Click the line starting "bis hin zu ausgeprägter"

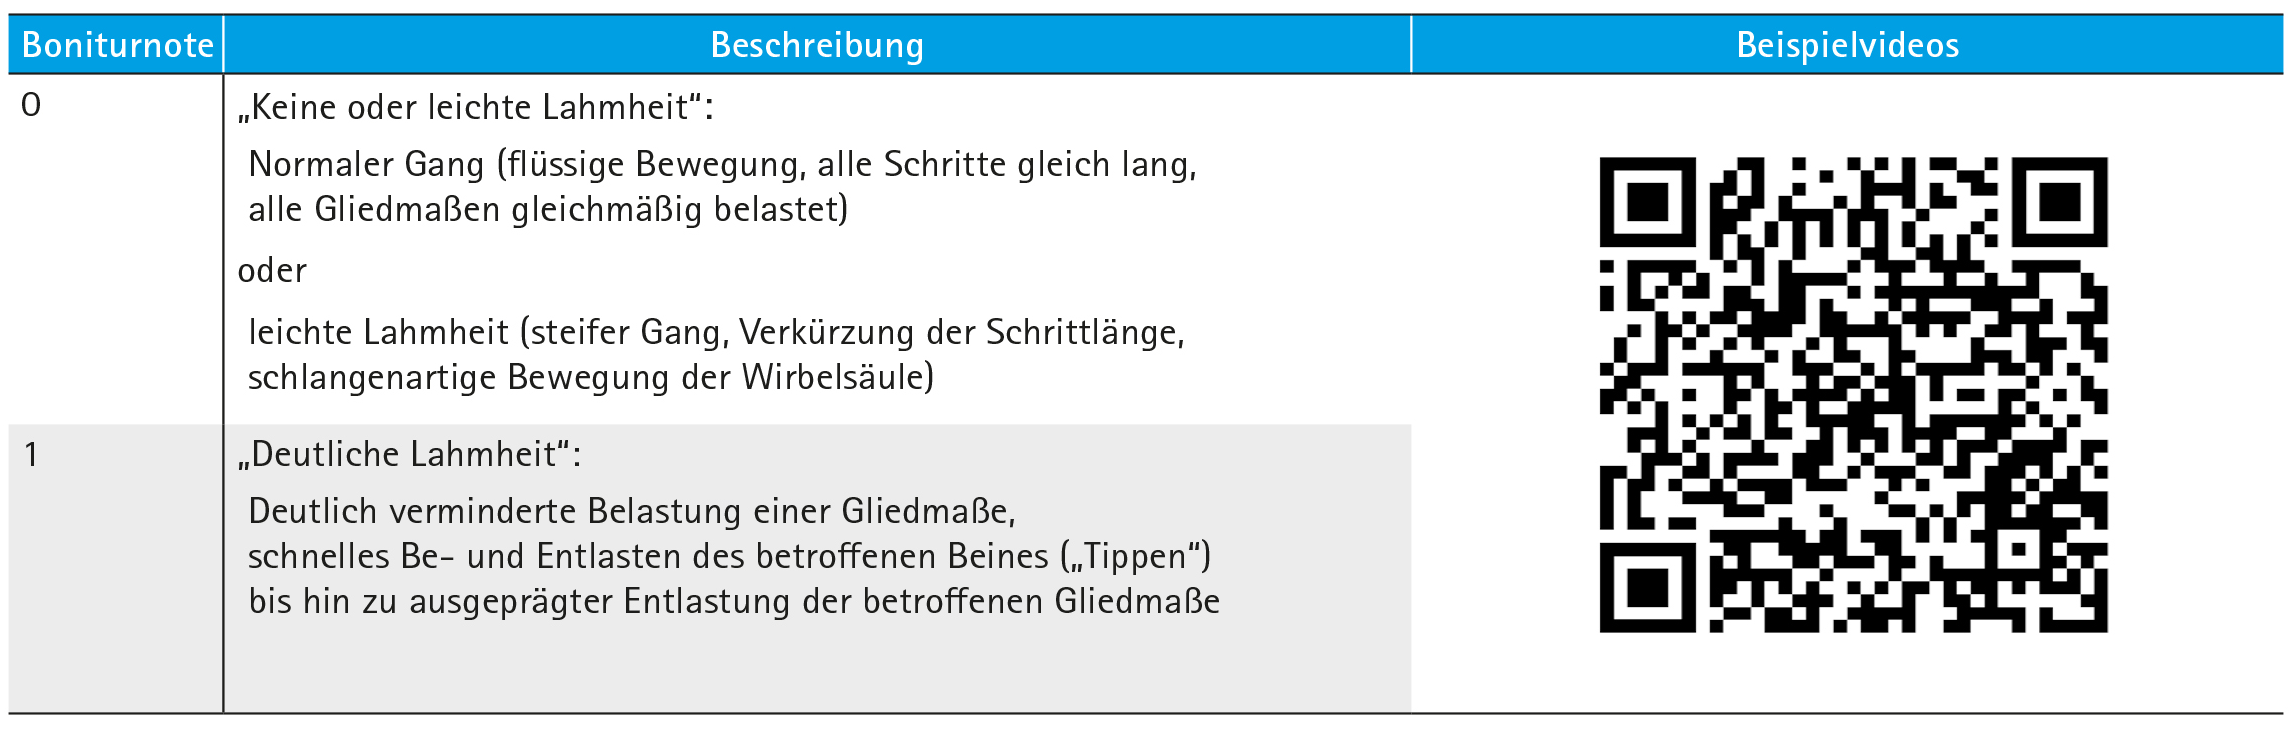tap(734, 601)
